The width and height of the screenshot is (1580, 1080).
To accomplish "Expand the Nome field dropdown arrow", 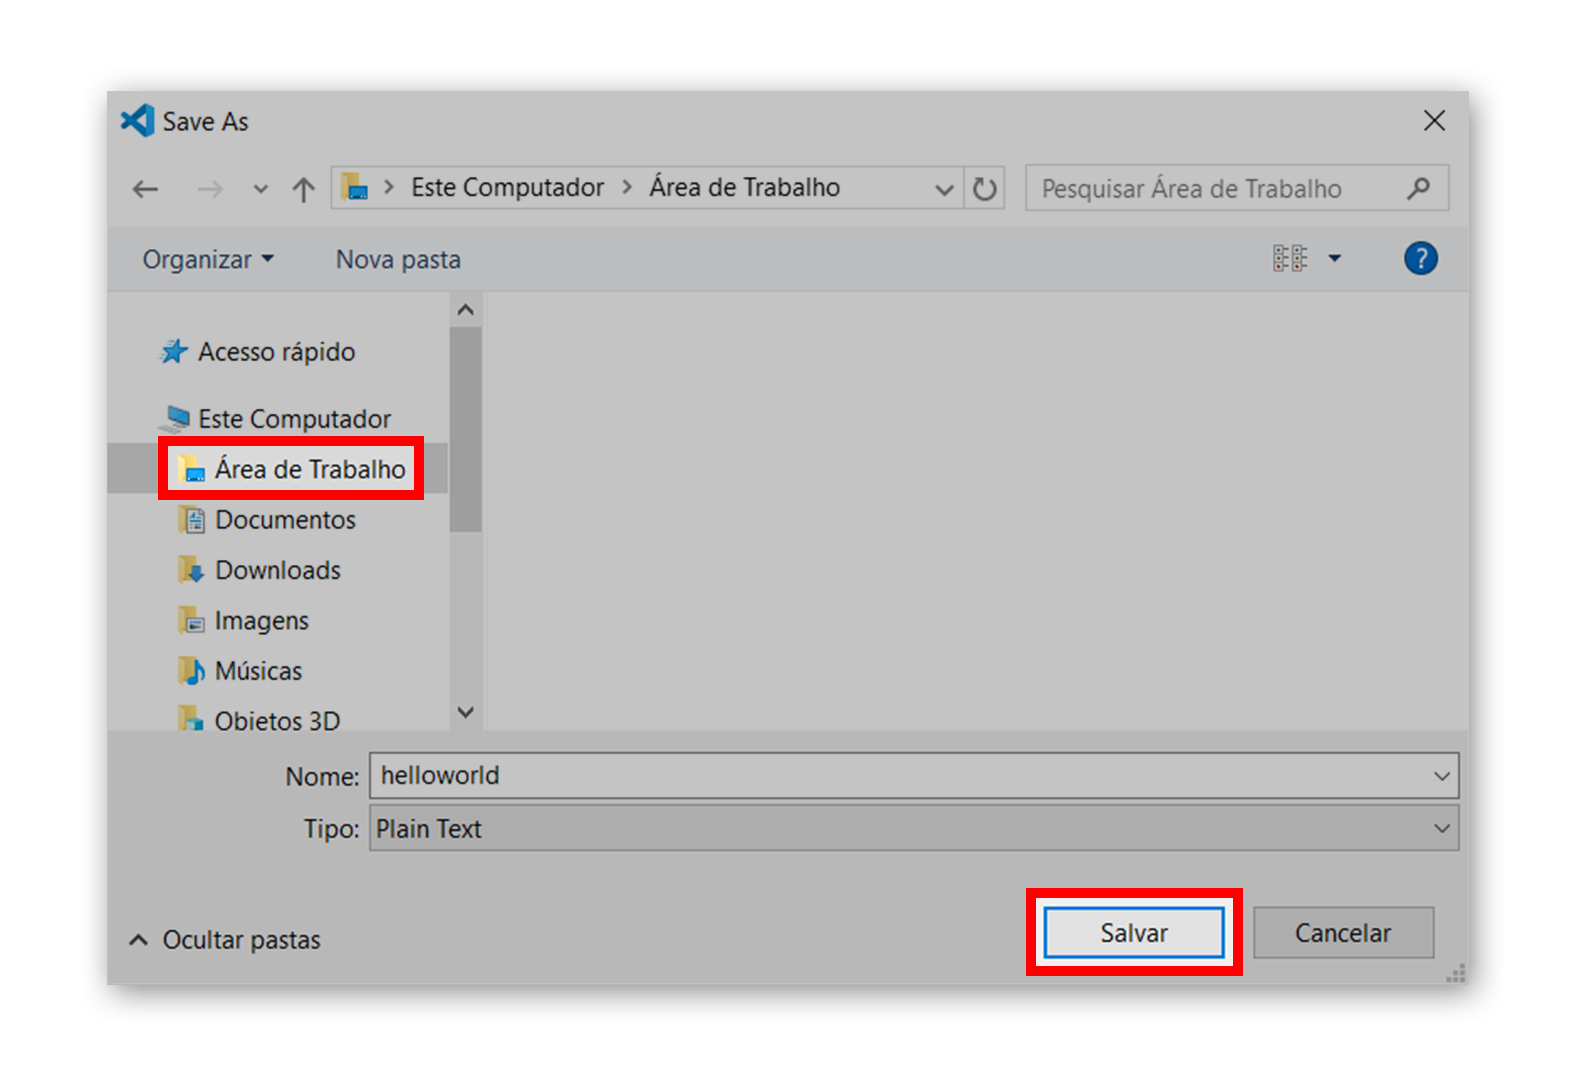I will pyautogui.click(x=1442, y=776).
